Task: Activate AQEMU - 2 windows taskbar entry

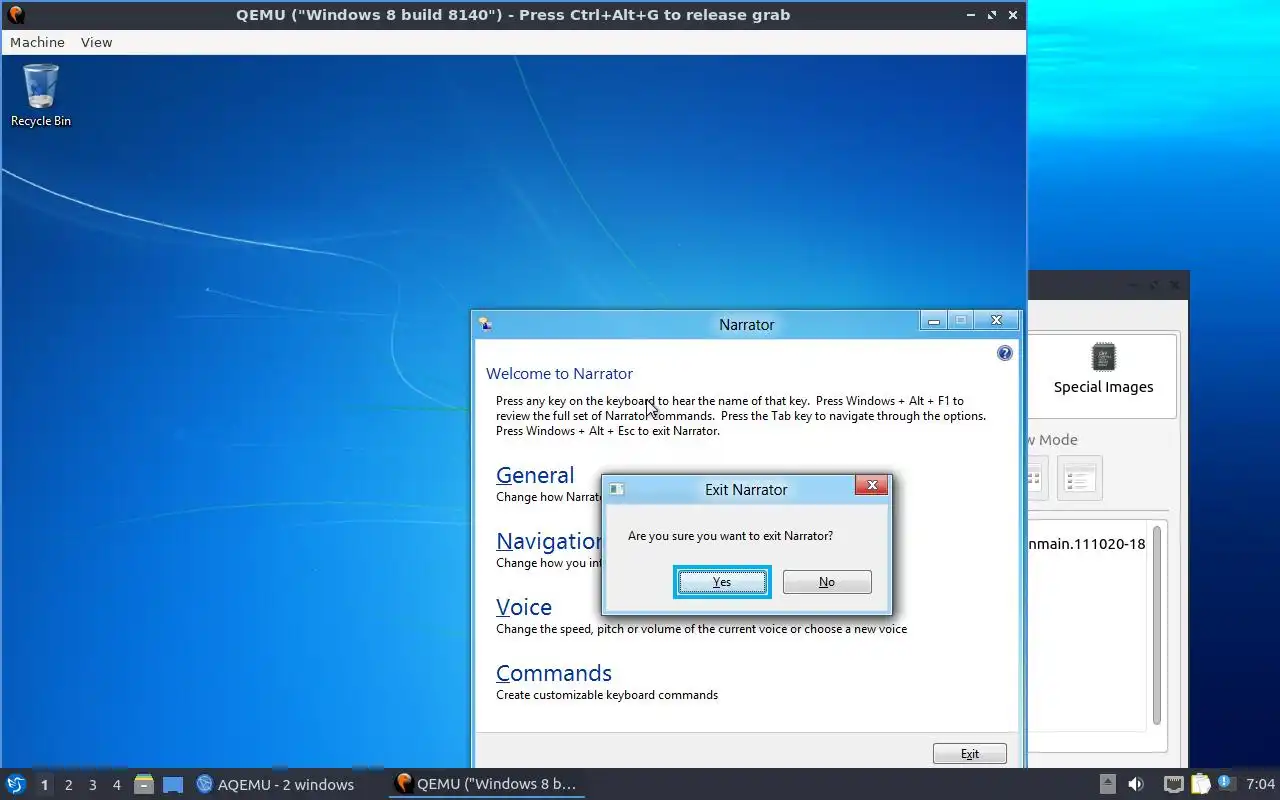Action: pyautogui.click(x=275, y=784)
